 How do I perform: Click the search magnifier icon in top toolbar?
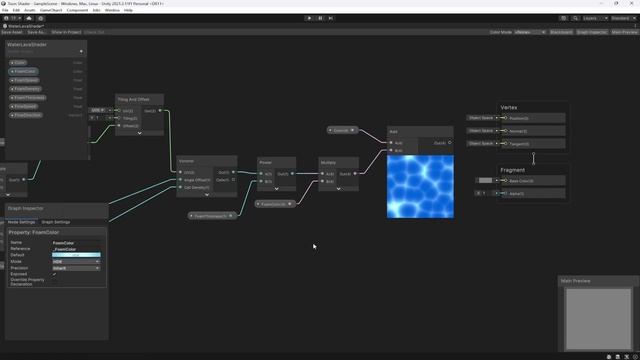tap(575, 18)
